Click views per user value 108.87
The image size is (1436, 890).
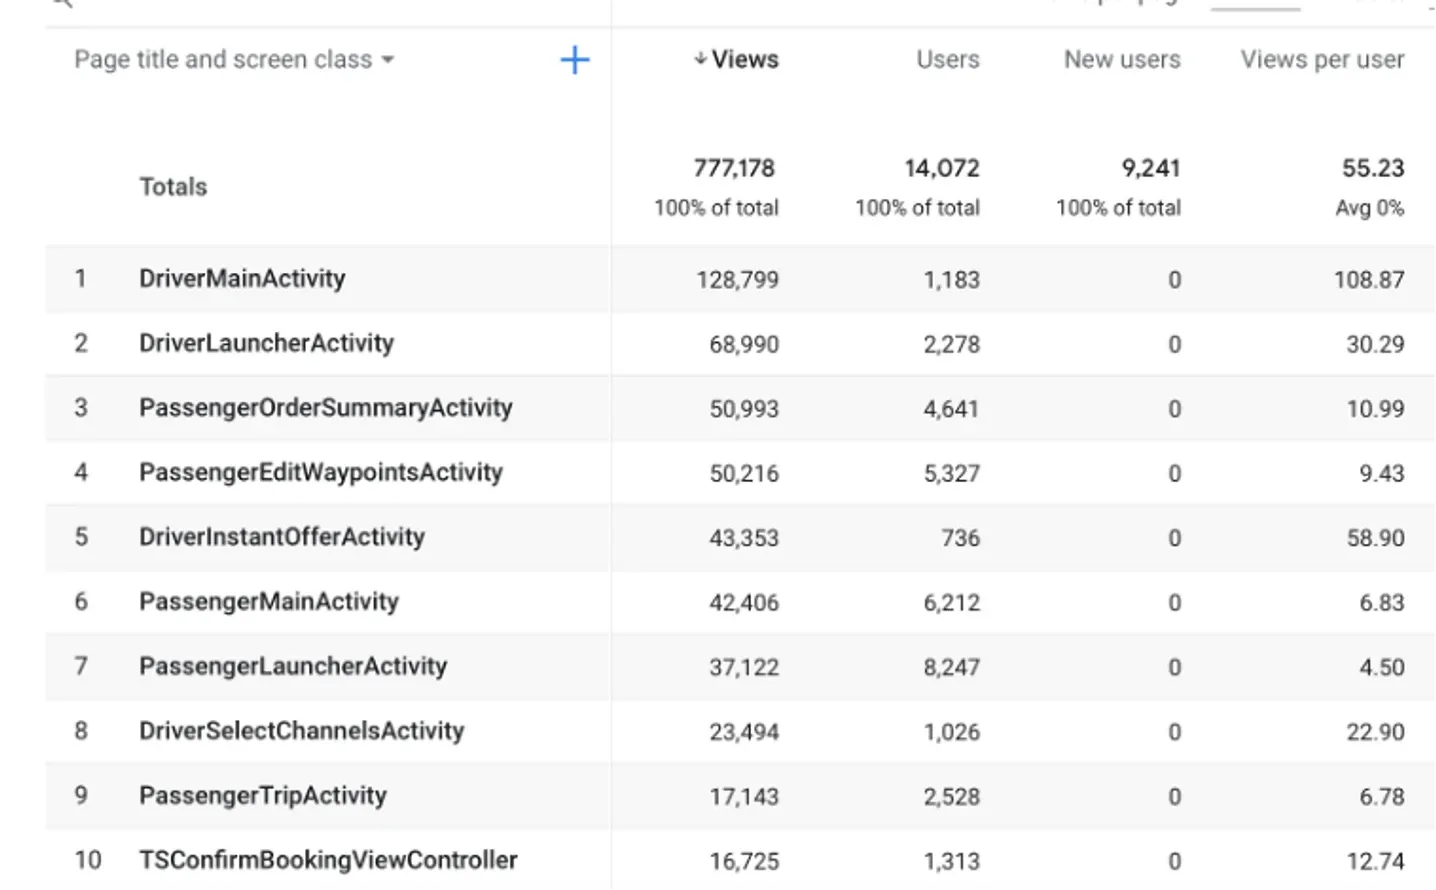[x=1369, y=280]
